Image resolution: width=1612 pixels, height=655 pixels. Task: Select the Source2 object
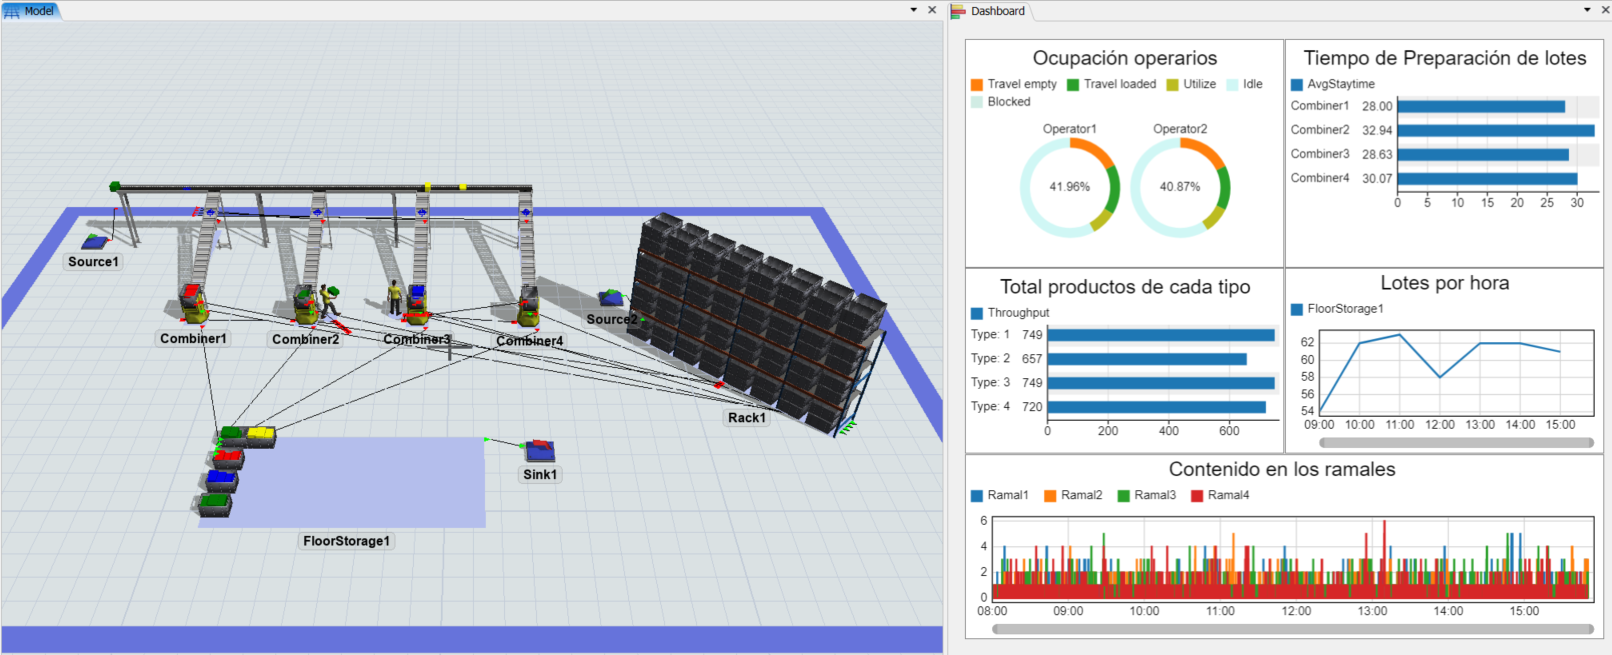pyautogui.click(x=611, y=298)
